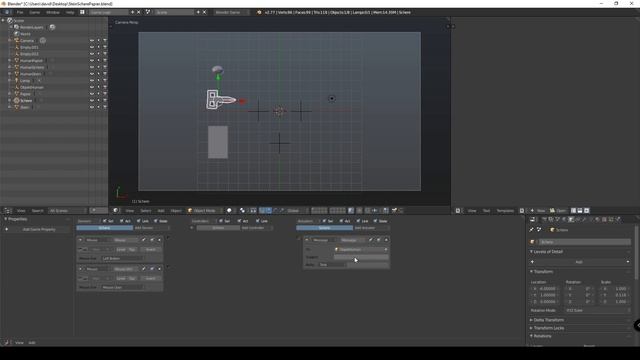Open Add Controller dropdown
This screenshot has width=640, height=360.
[257, 228]
